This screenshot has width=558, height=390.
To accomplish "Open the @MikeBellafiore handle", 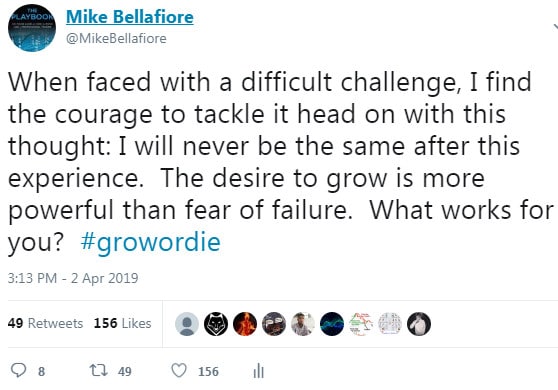I will pos(116,38).
